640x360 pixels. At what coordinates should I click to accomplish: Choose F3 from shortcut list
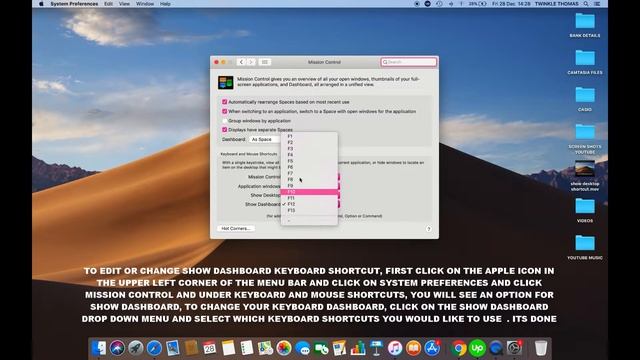click(x=309, y=149)
